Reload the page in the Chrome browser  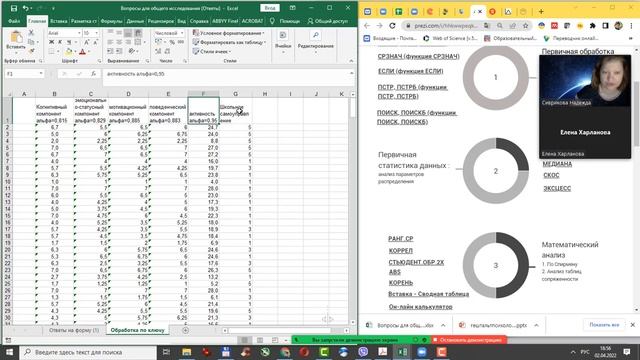coord(392,26)
